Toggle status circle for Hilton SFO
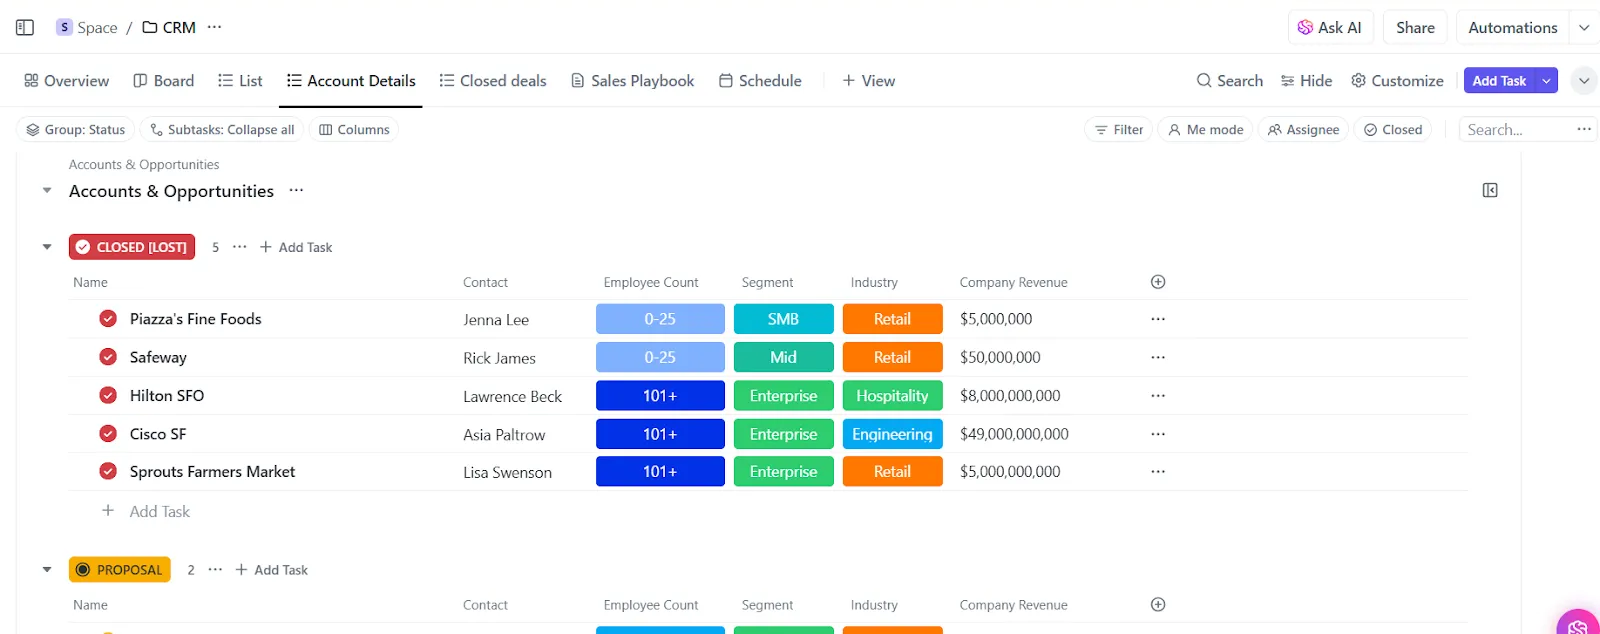This screenshot has height=634, width=1600. pyautogui.click(x=108, y=395)
